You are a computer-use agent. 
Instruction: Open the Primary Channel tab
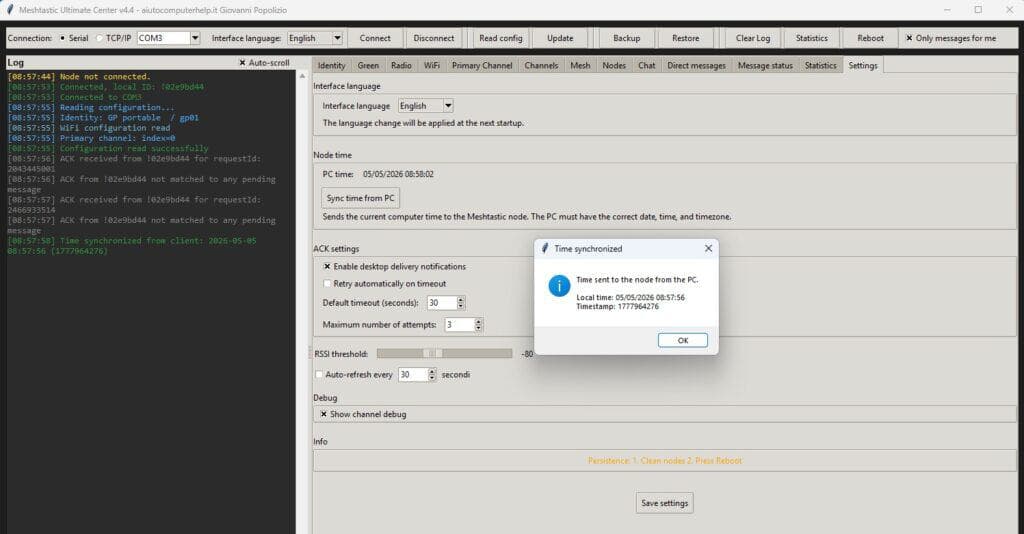482,65
